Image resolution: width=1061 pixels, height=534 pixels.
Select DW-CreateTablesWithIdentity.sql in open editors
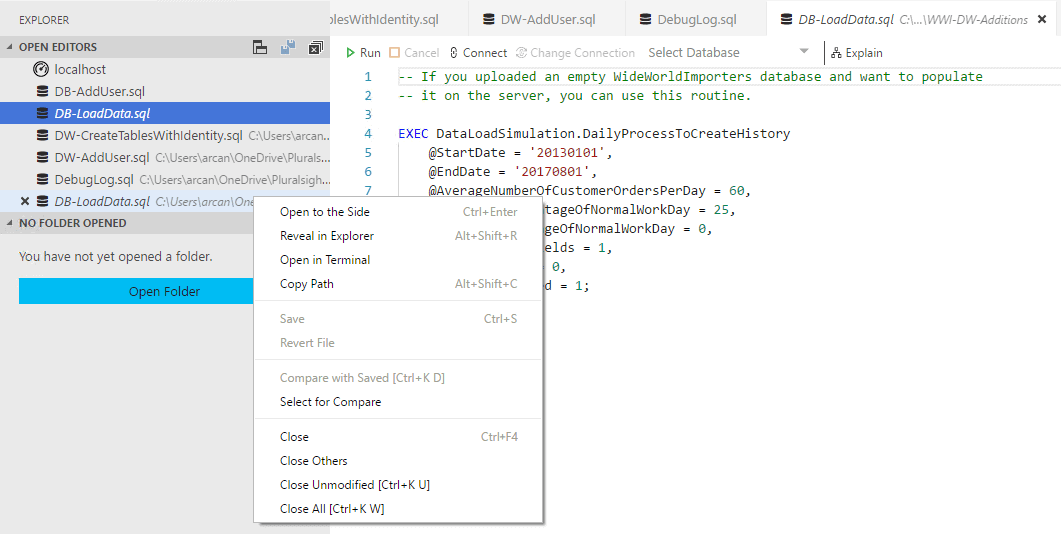click(148, 136)
